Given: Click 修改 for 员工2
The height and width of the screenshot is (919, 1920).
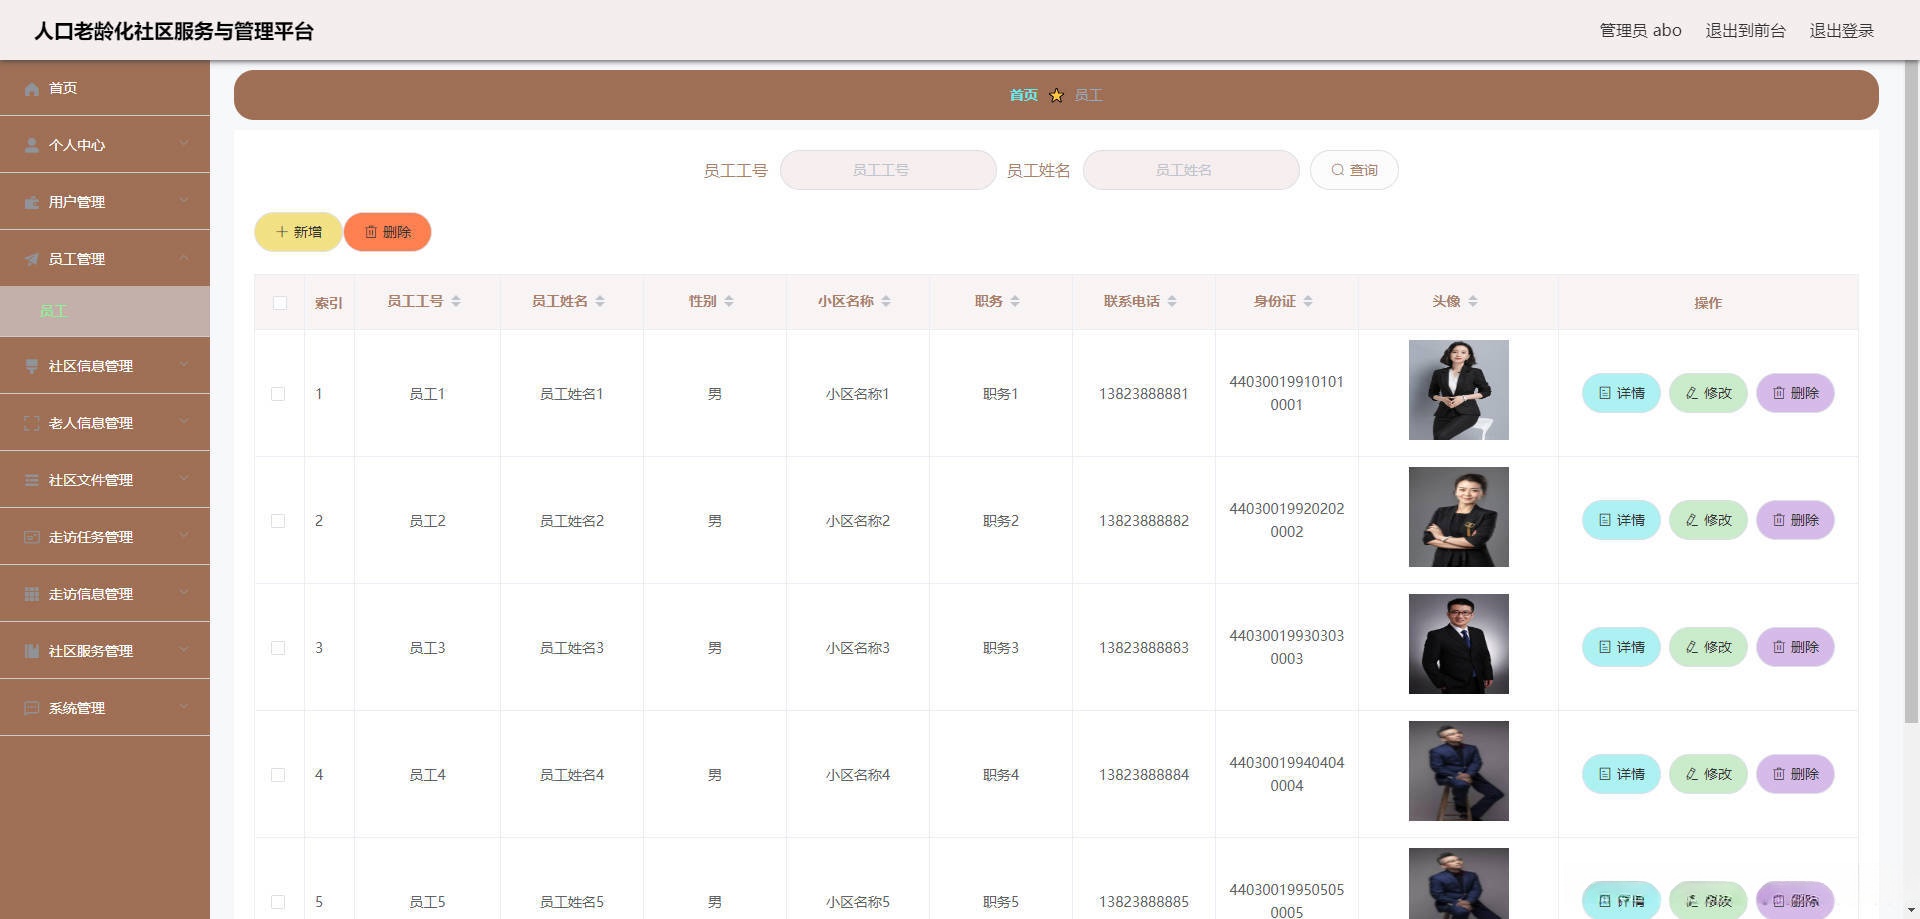Looking at the screenshot, I should pyautogui.click(x=1708, y=520).
